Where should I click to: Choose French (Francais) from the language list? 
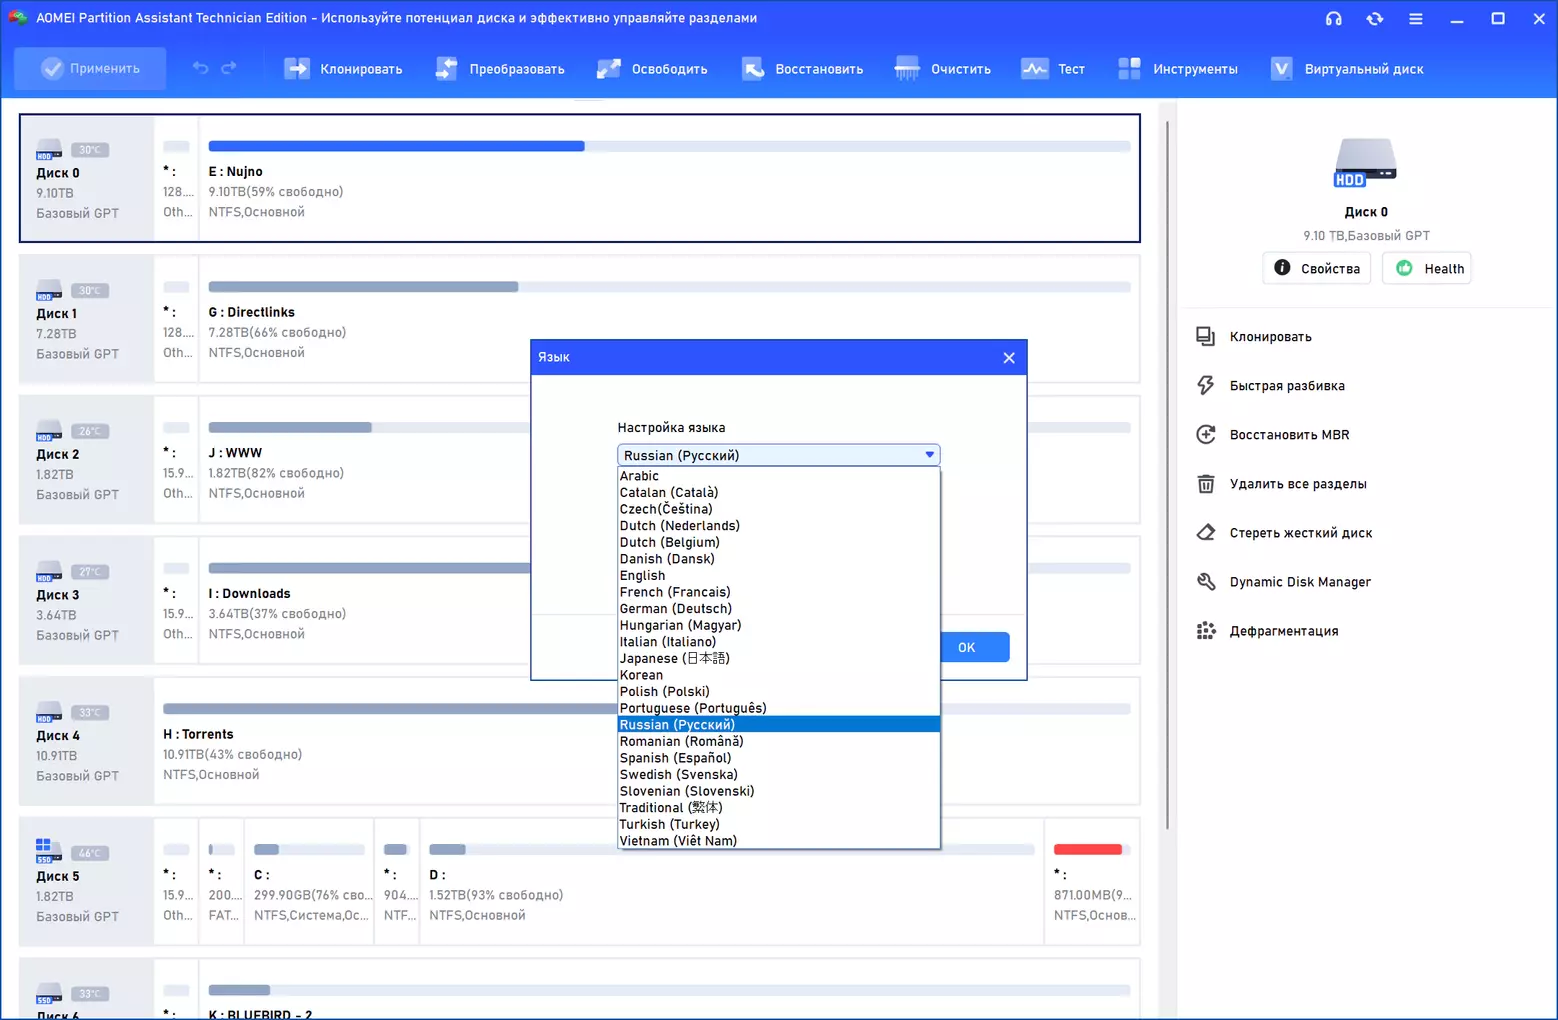click(779, 592)
